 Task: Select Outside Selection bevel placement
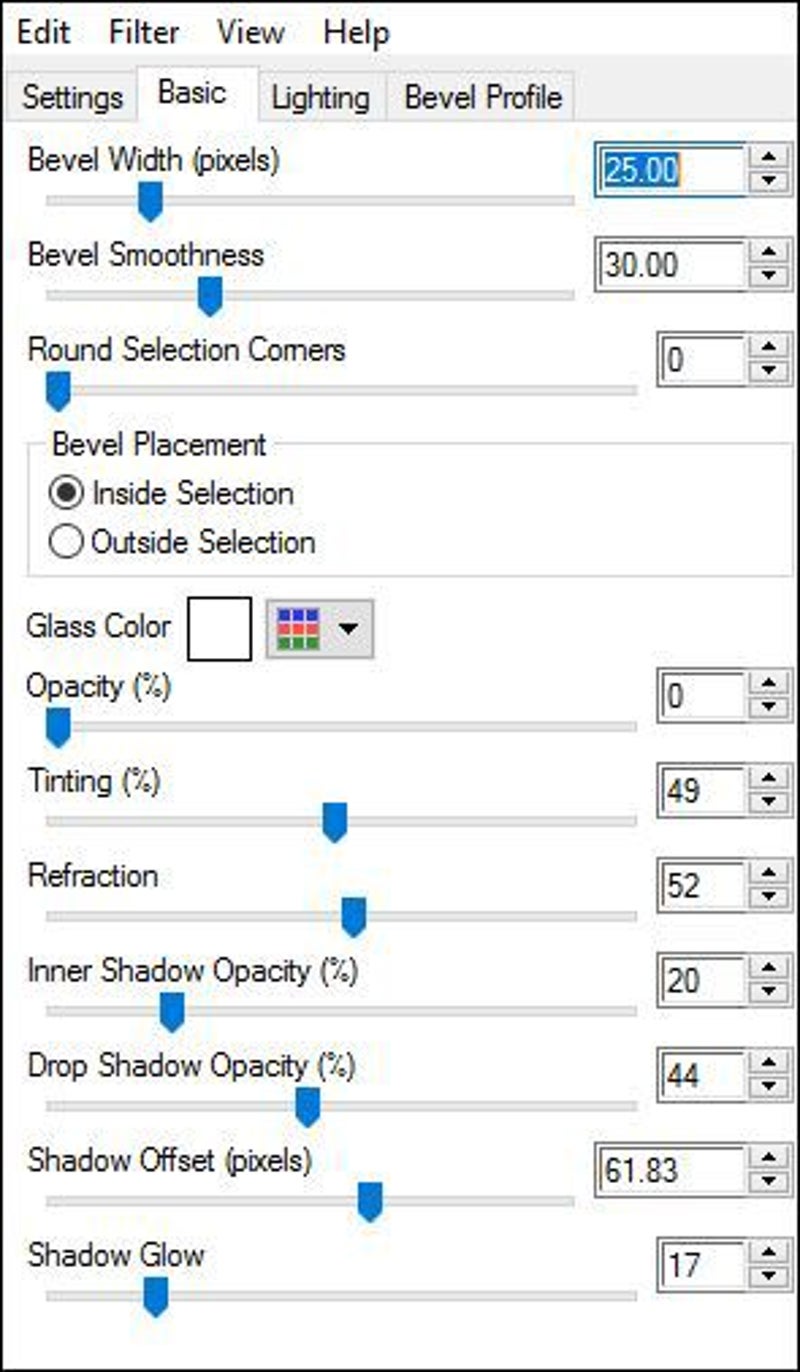coord(66,542)
